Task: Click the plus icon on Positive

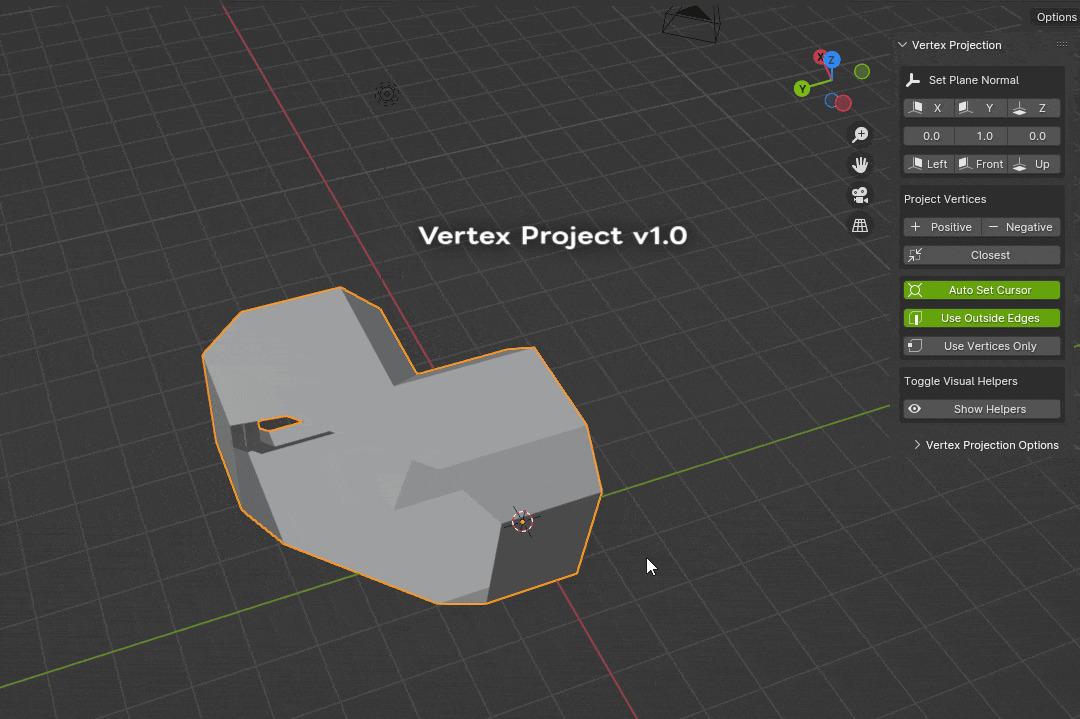Action: [915, 227]
